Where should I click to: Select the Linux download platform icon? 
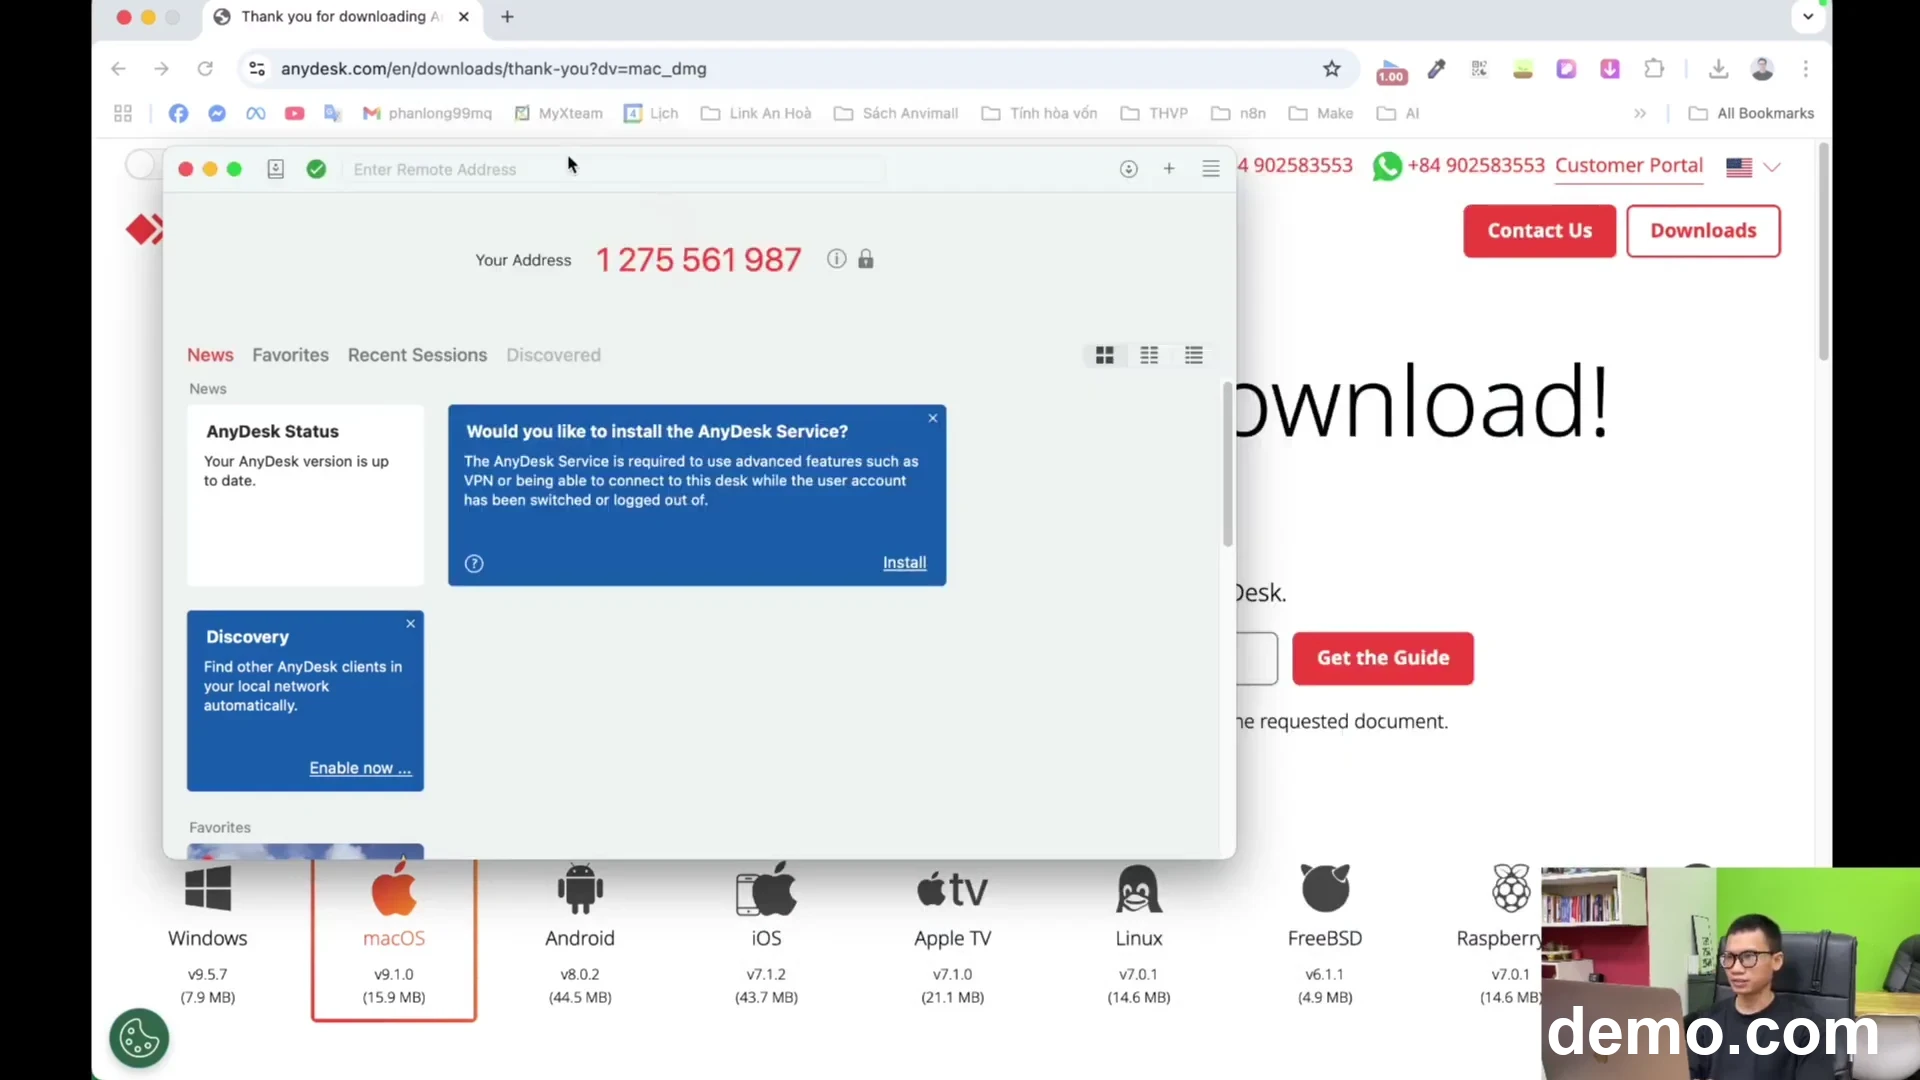[x=1139, y=889]
